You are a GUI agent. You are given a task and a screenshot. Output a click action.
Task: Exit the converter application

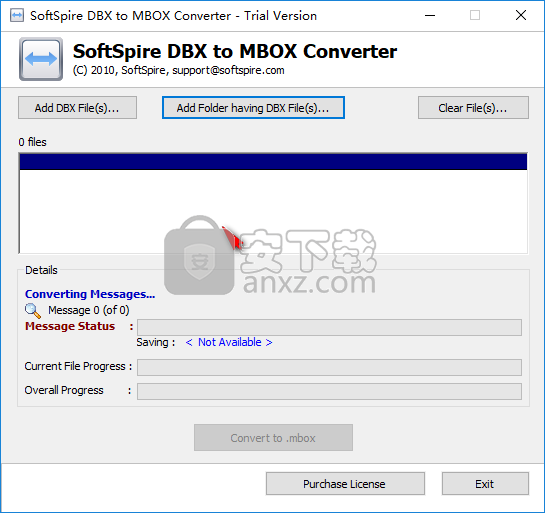click(485, 483)
